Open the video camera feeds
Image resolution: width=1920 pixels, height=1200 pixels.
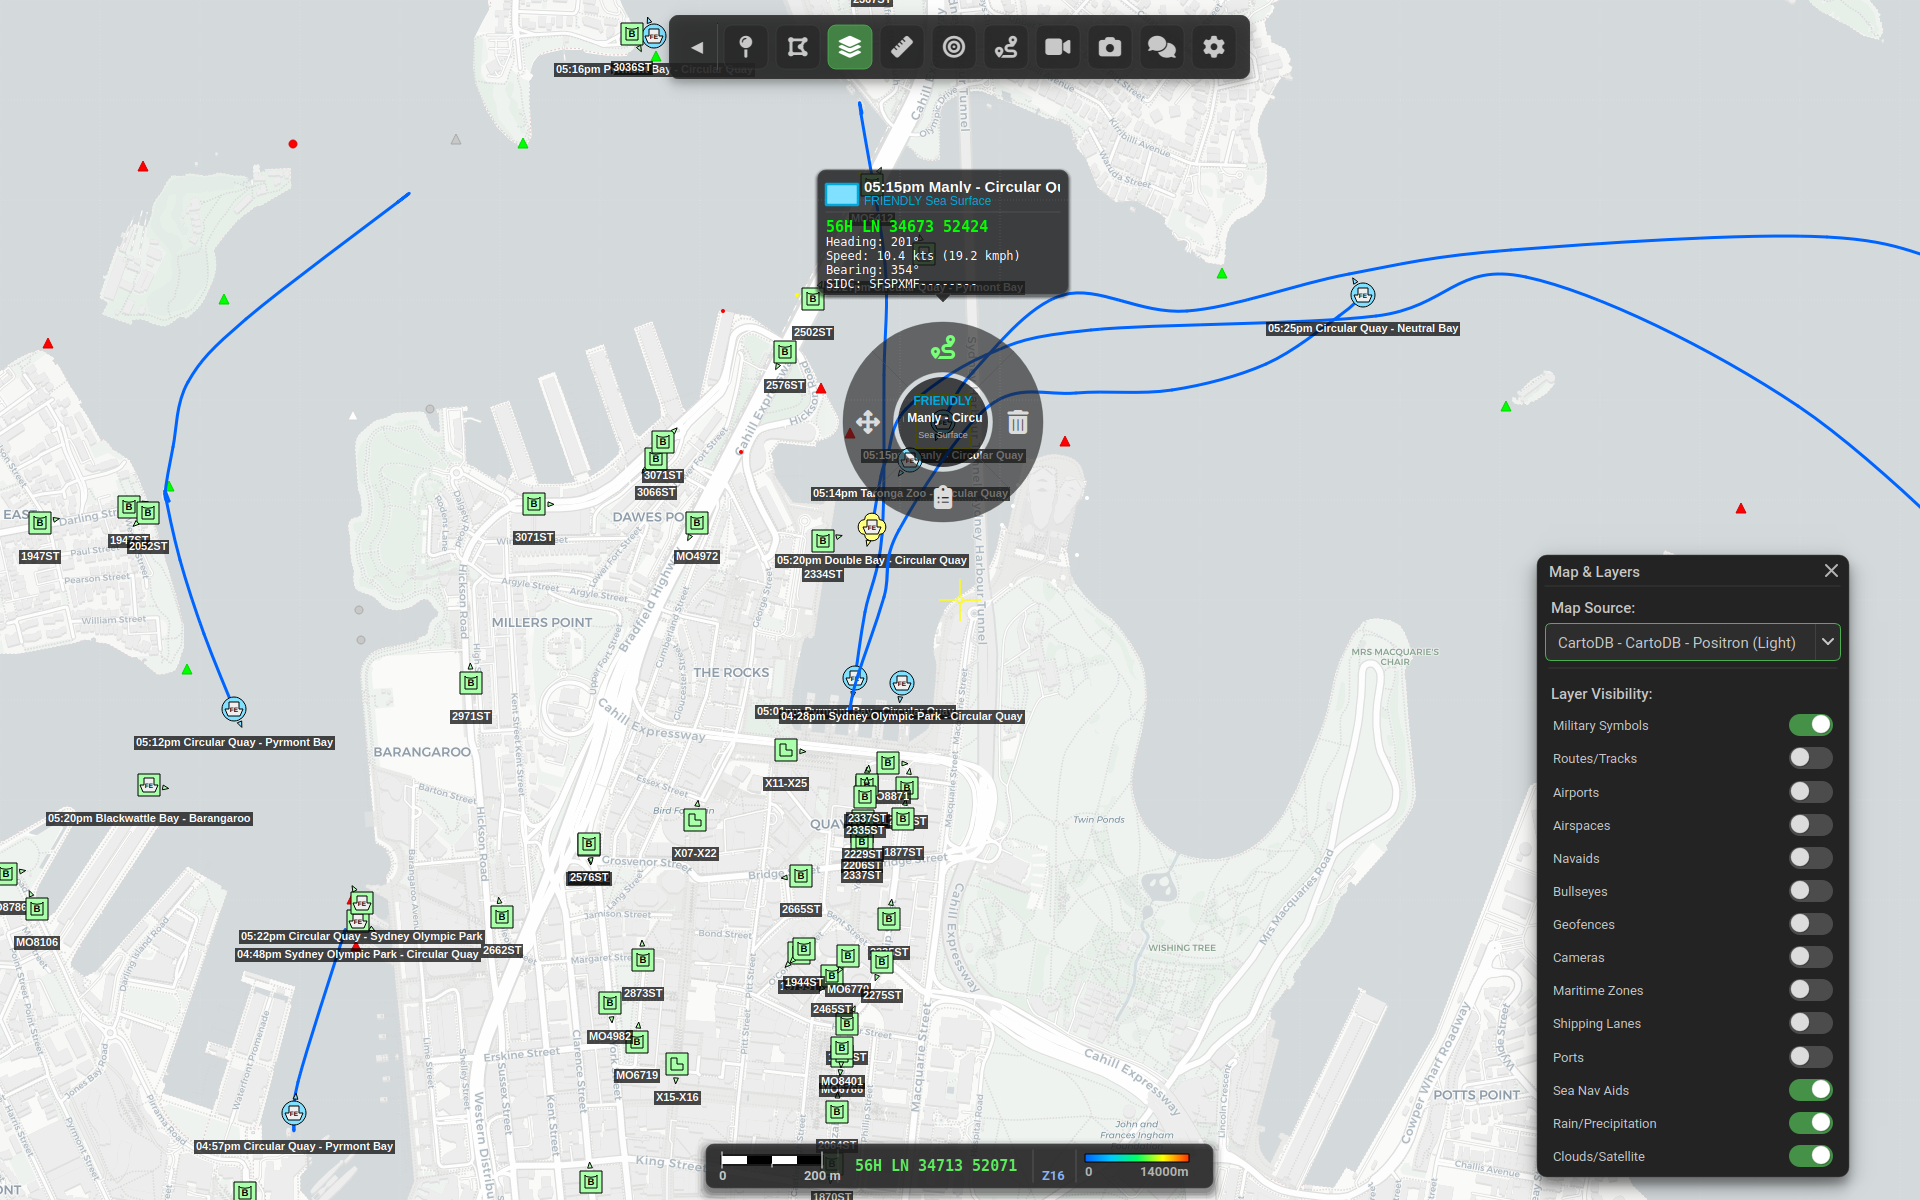tap(1058, 47)
